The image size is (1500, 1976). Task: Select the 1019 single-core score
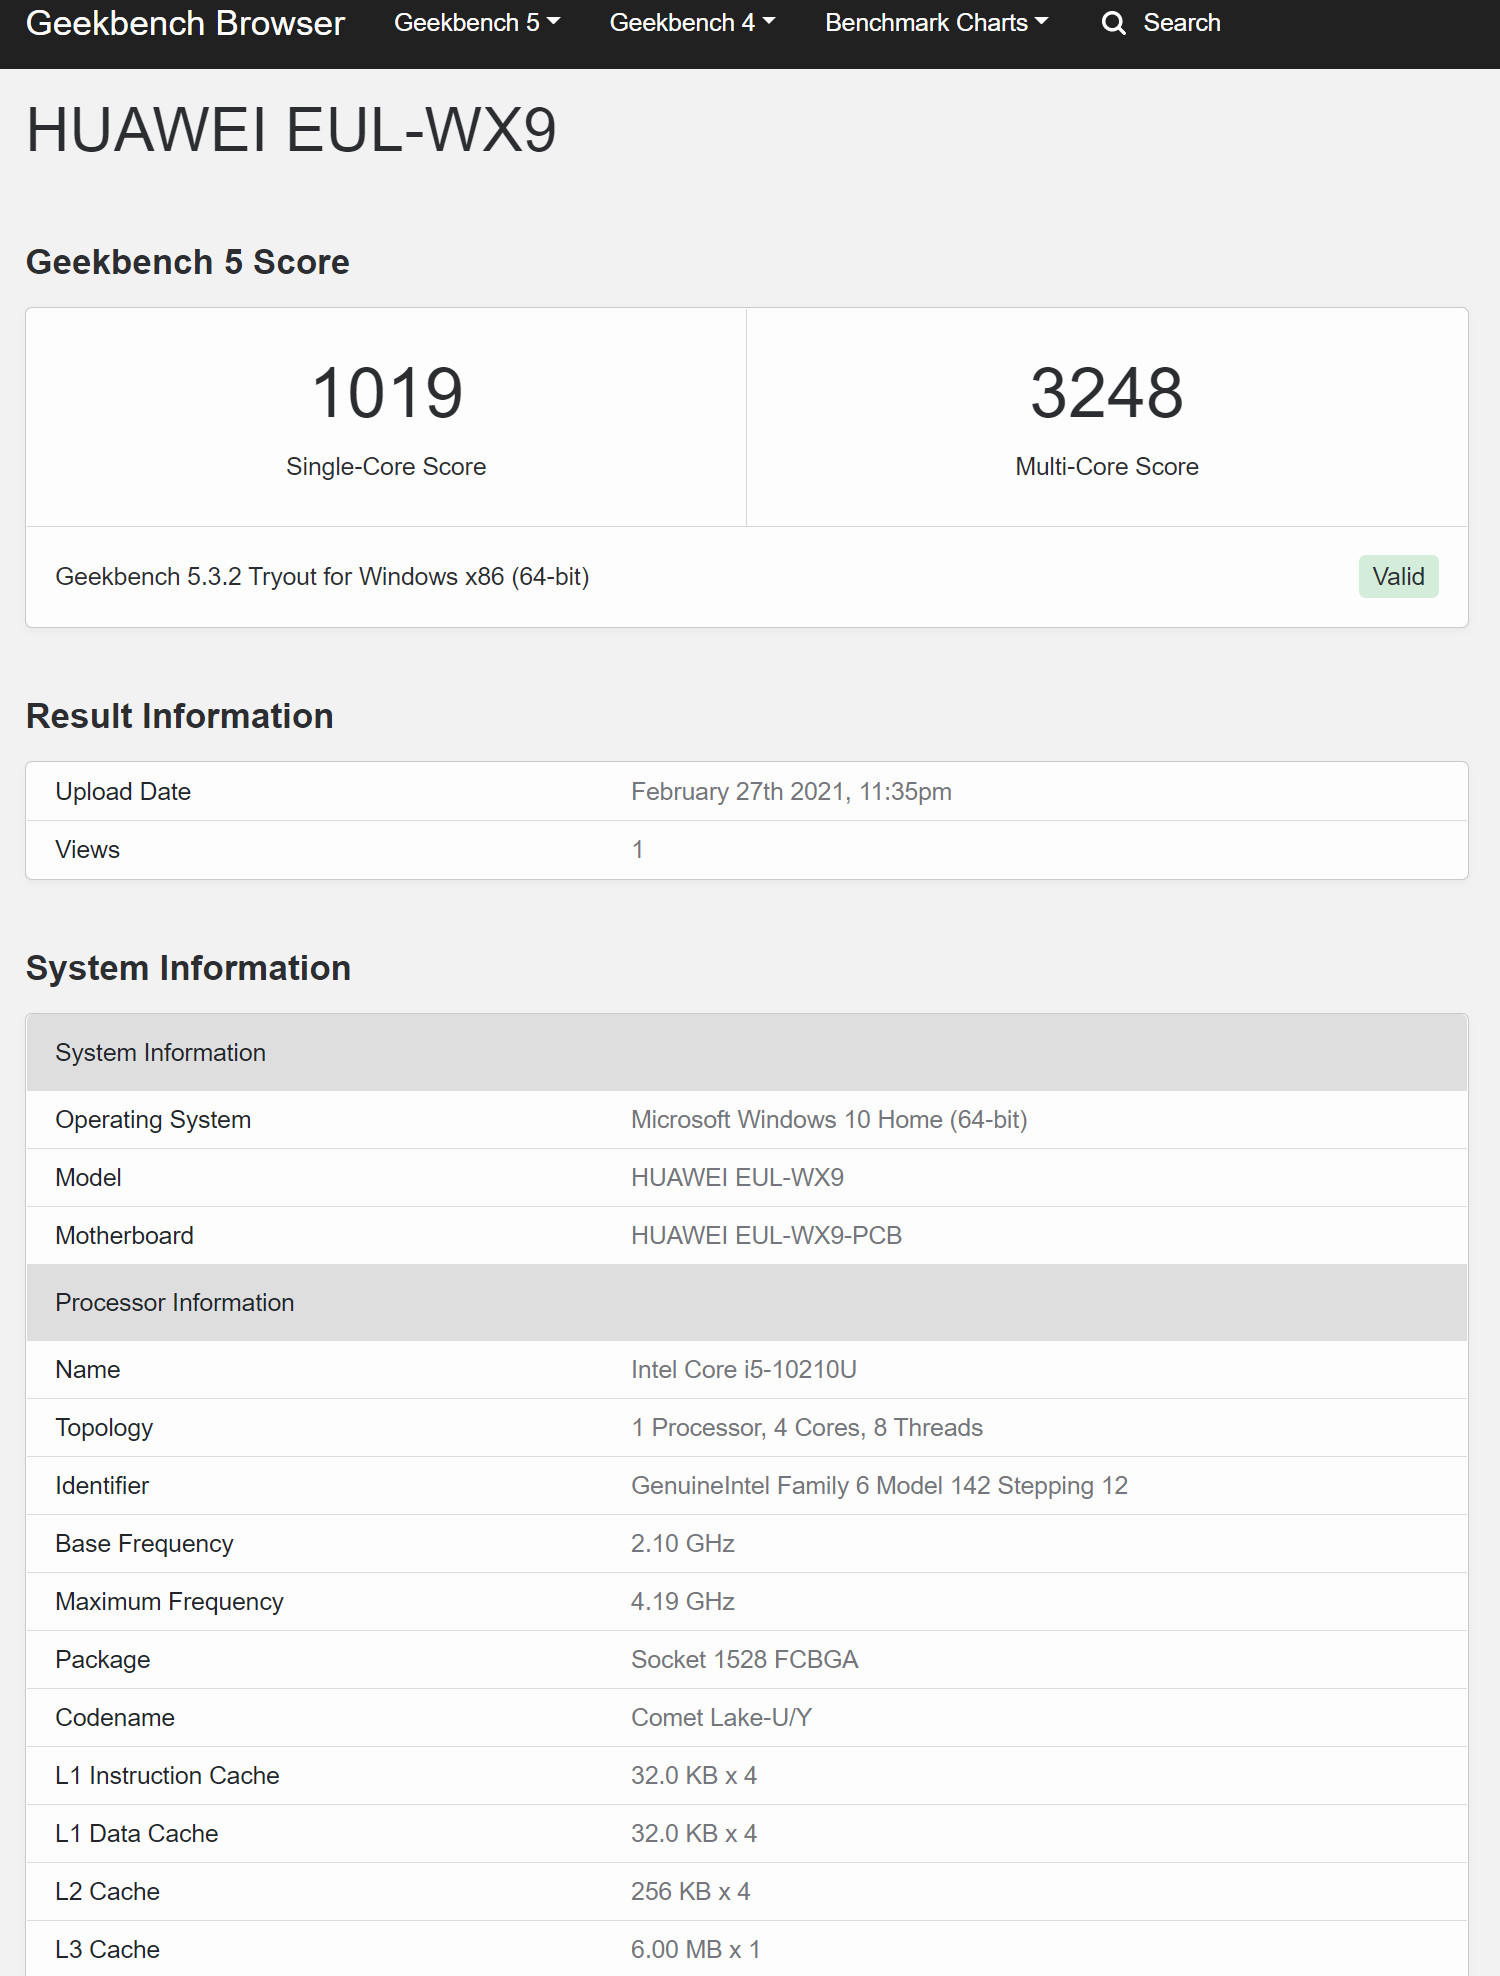(x=387, y=393)
